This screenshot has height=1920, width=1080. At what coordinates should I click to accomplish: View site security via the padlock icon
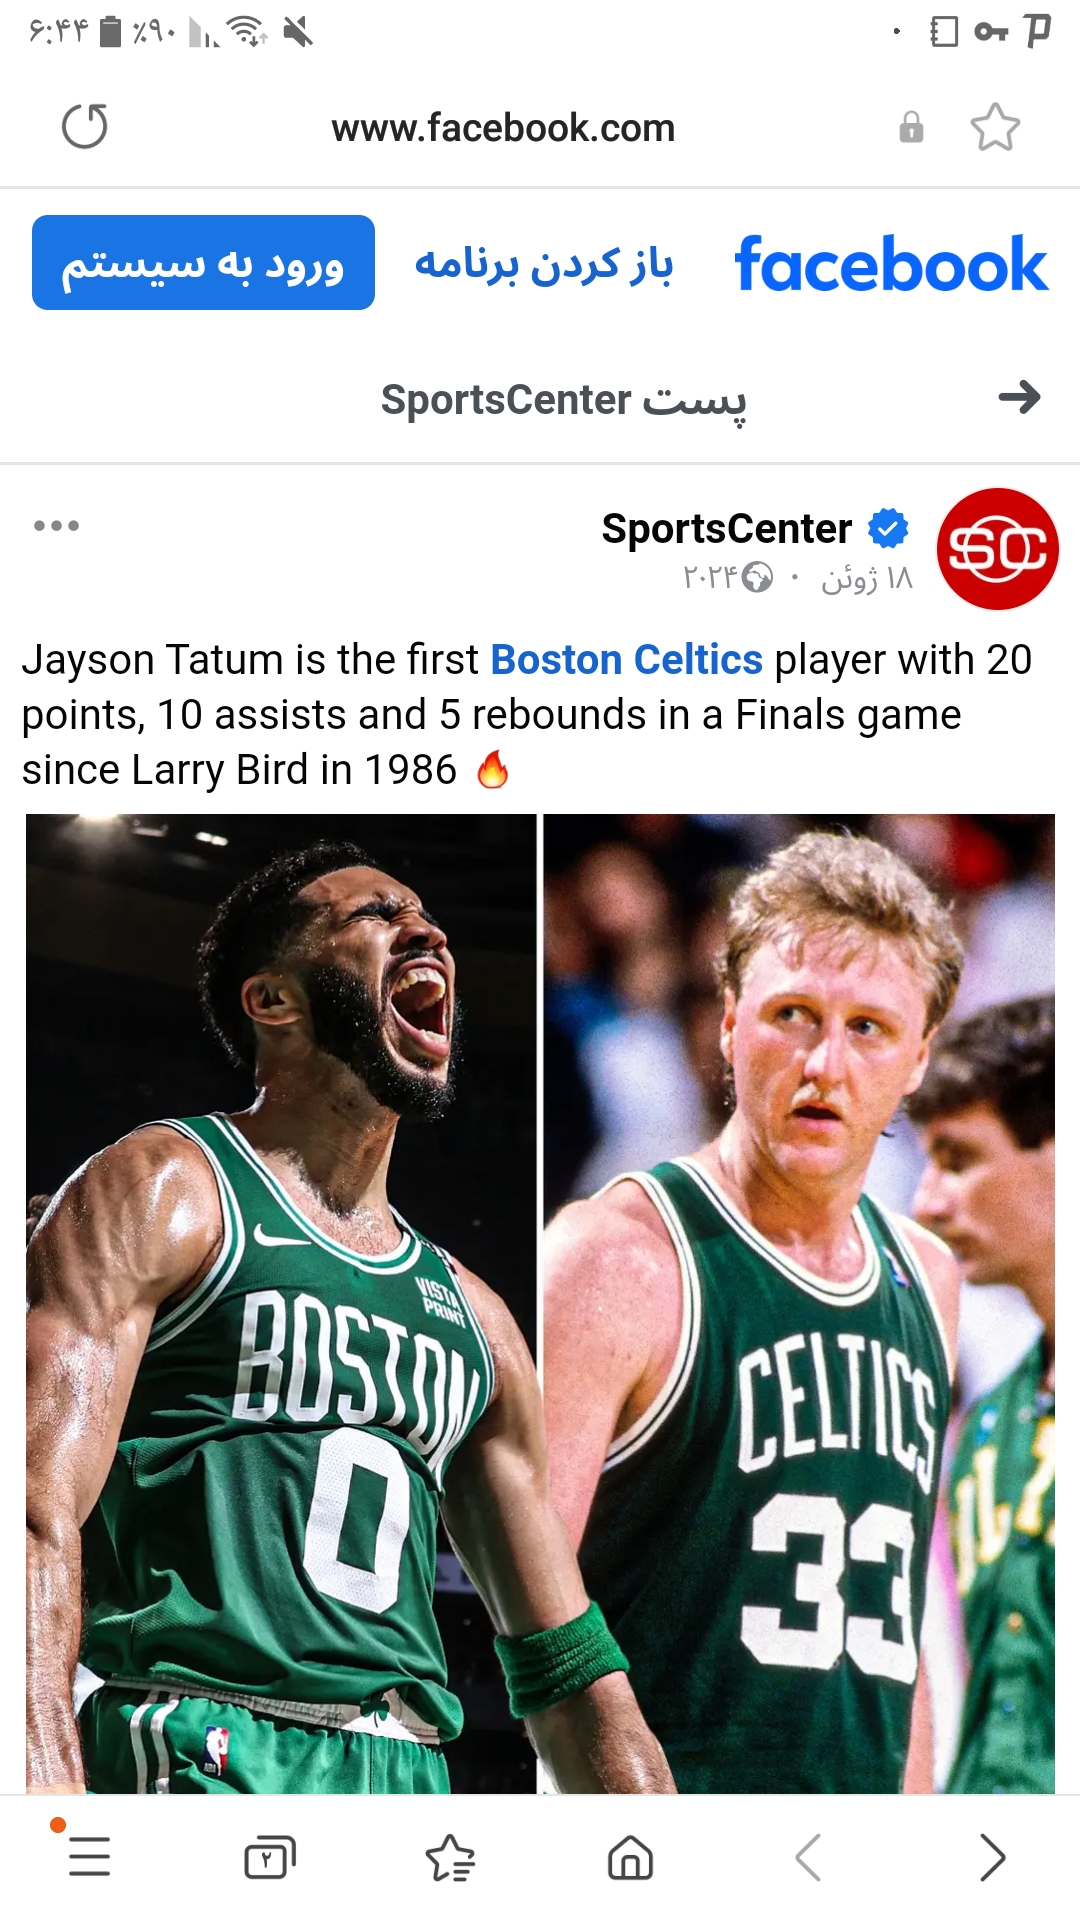911,127
